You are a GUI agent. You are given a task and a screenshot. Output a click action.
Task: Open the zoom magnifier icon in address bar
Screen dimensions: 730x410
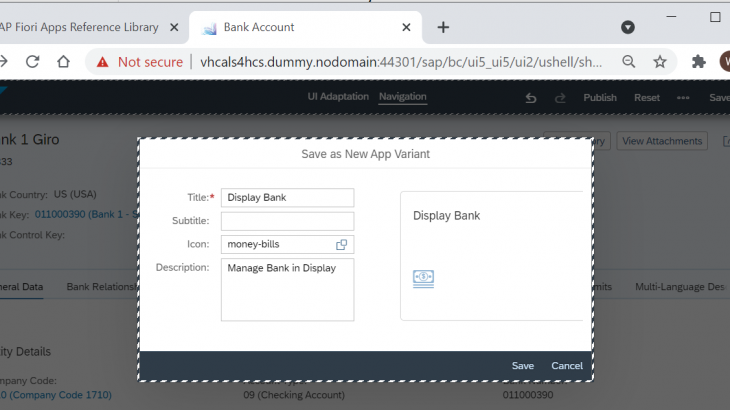[629, 61]
